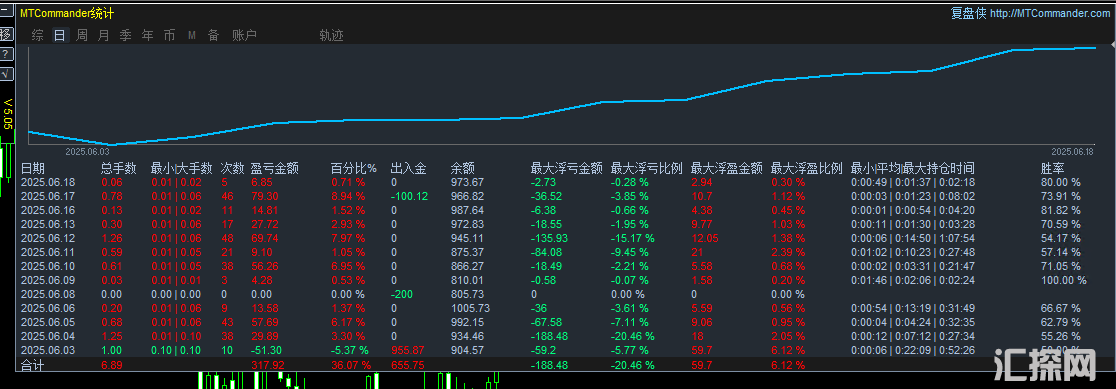The height and width of the screenshot is (389, 1116).
Task: Click the -200 withdrawal cell
Action: [402, 294]
